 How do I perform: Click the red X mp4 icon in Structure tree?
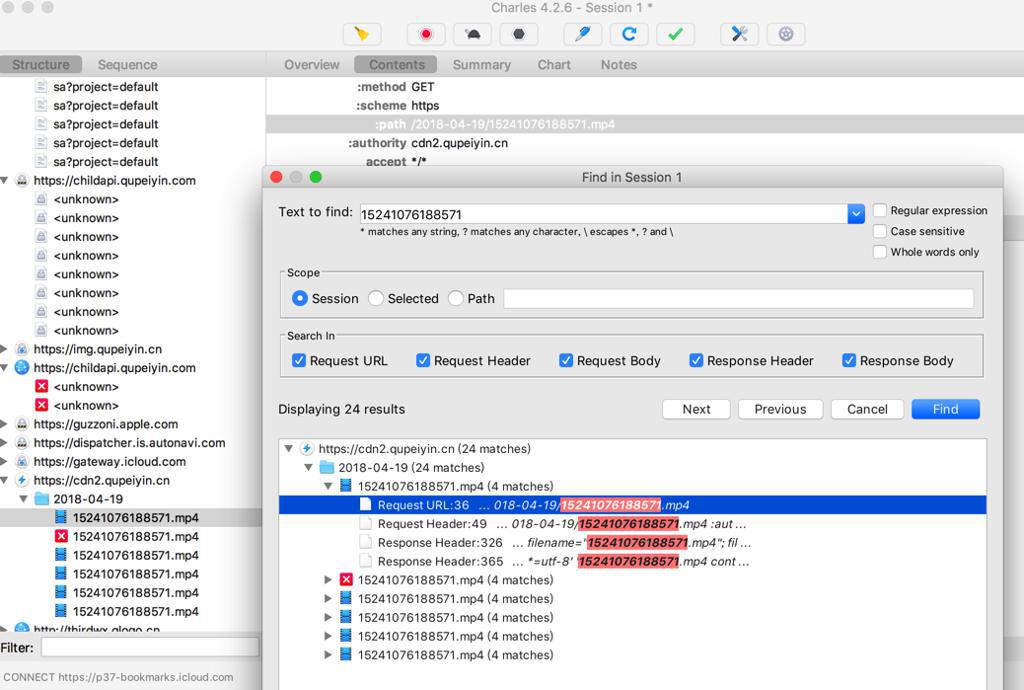click(61, 537)
